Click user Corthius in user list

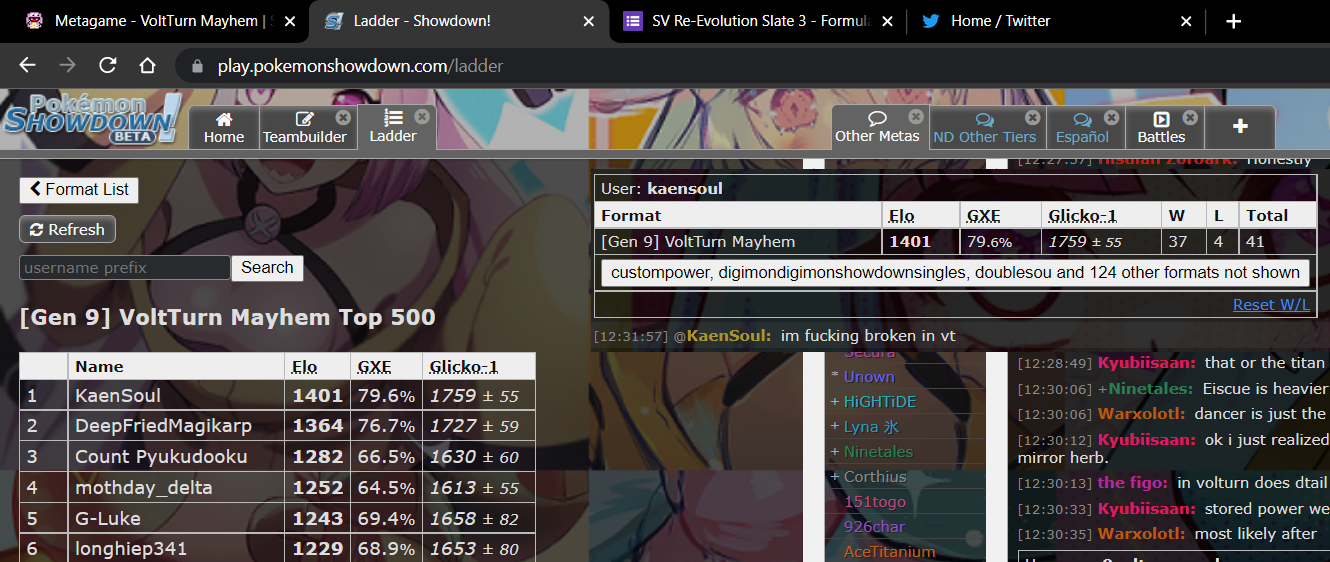pos(875,477)
